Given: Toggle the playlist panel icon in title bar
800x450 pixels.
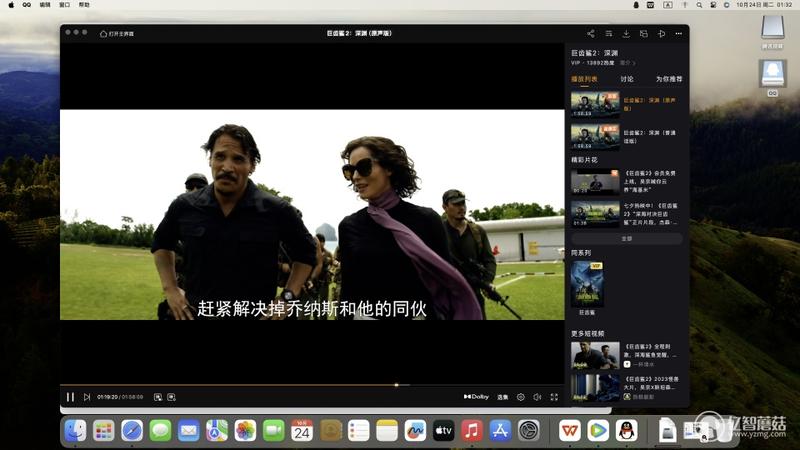Looking at the screenshot, I should (609, 34).
